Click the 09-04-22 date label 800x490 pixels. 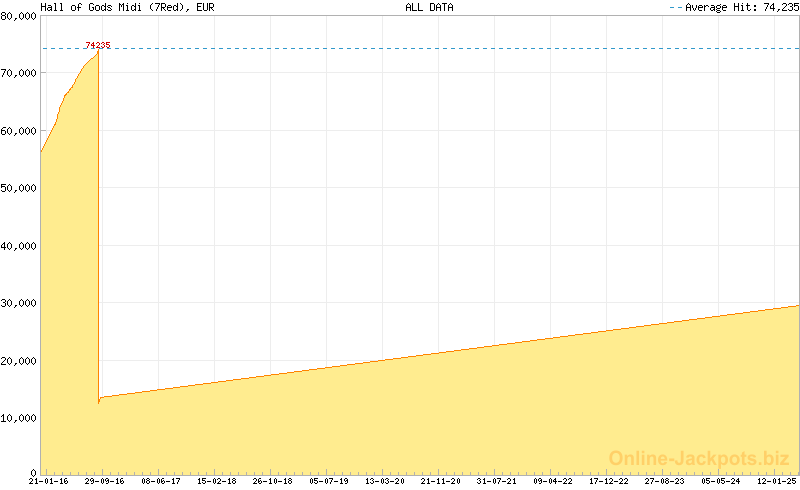(553, 481)
